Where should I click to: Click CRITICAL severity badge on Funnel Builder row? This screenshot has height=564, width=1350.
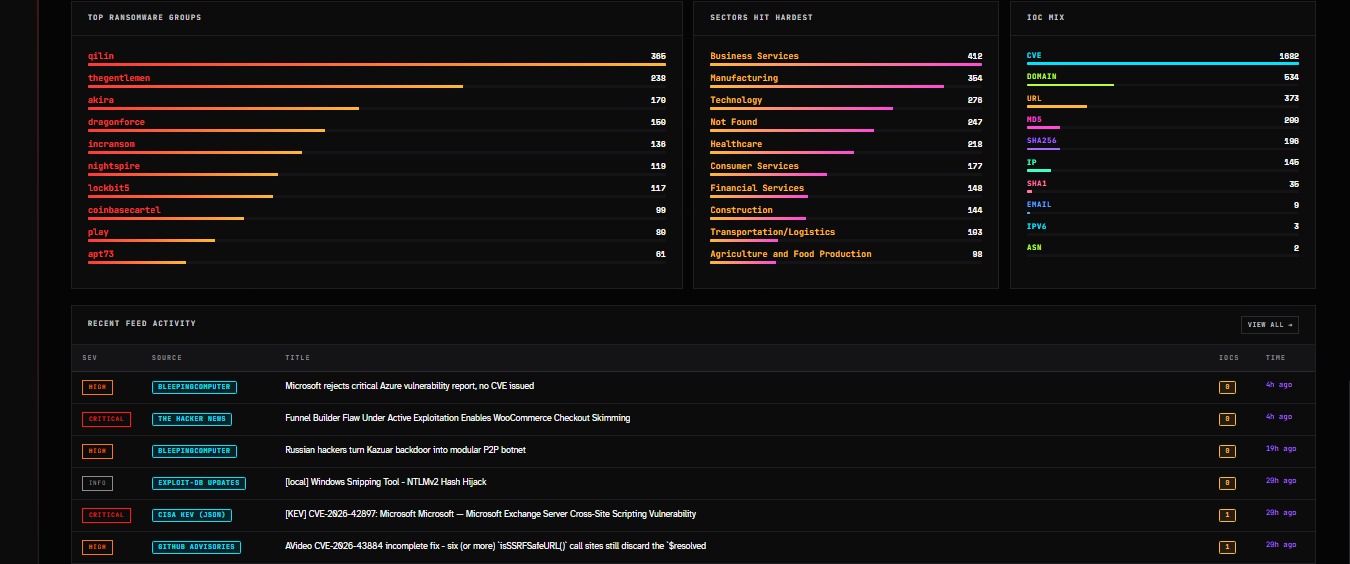click(106, 419)
